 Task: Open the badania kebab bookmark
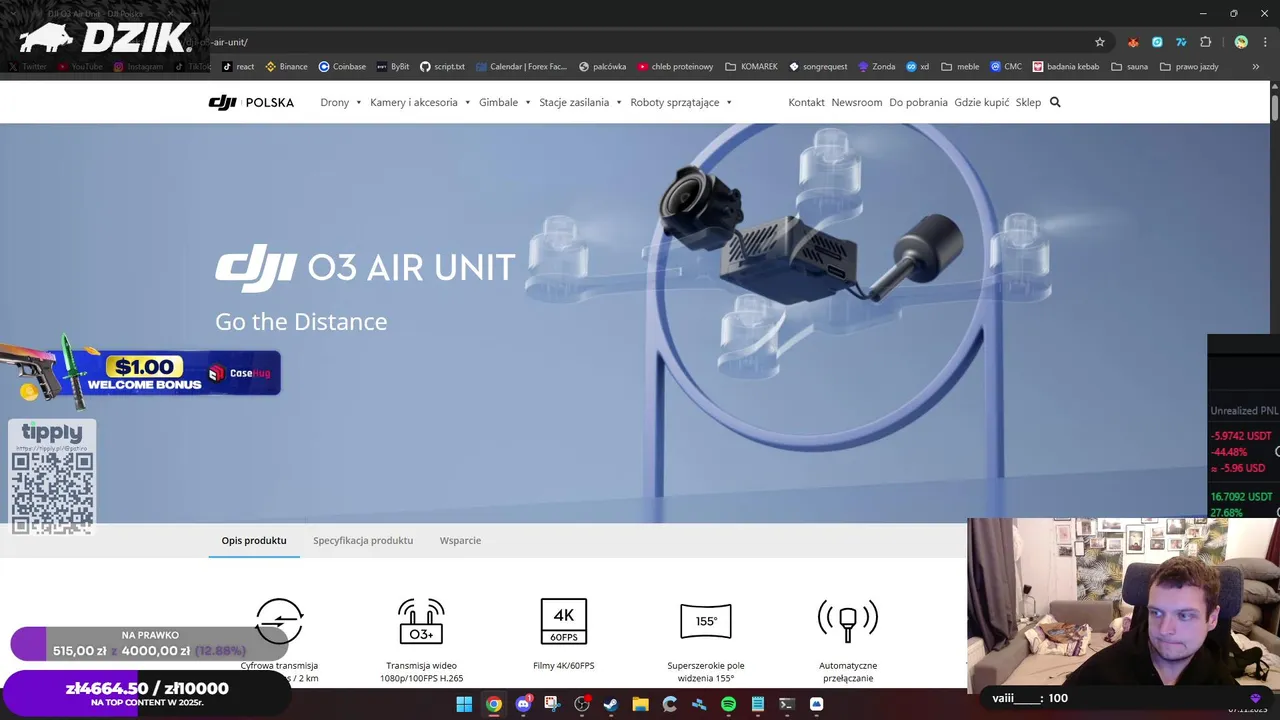tap(1066, 67)
